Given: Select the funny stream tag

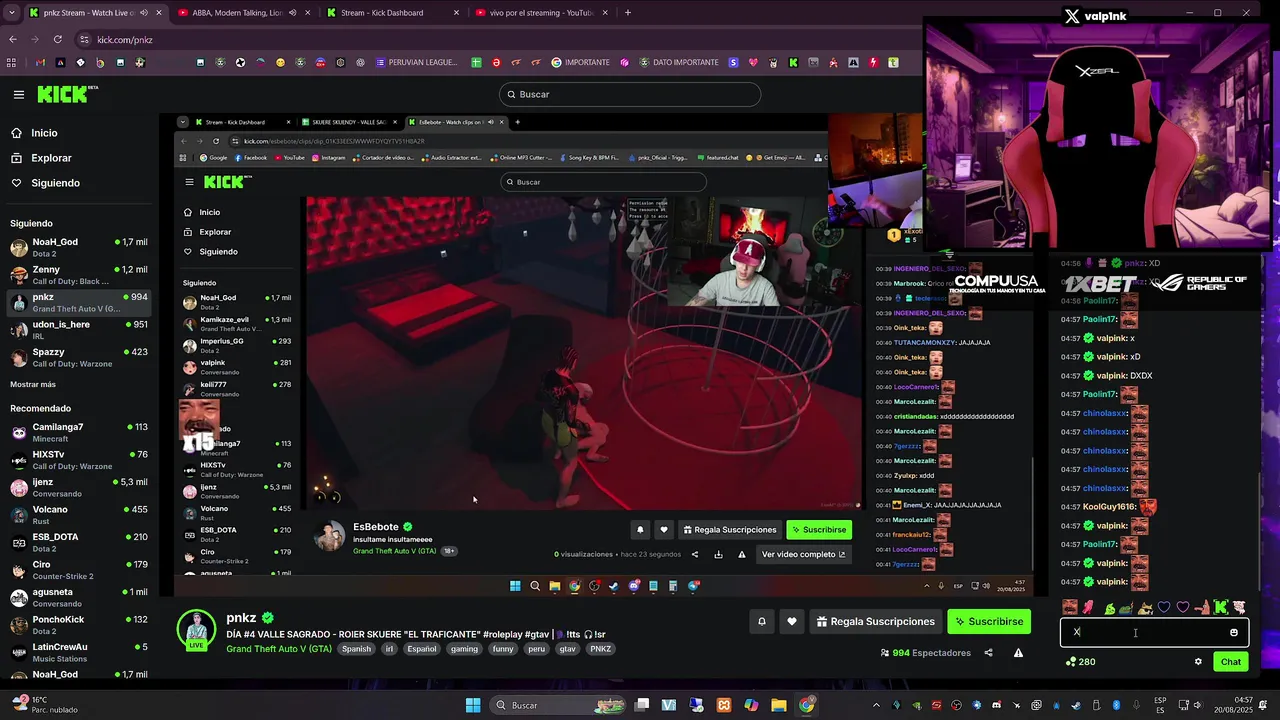Looking at the screenshot, I should [503, 649].
